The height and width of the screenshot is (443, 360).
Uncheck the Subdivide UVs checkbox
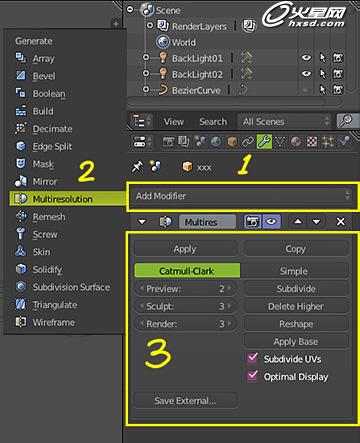(252, 358)
